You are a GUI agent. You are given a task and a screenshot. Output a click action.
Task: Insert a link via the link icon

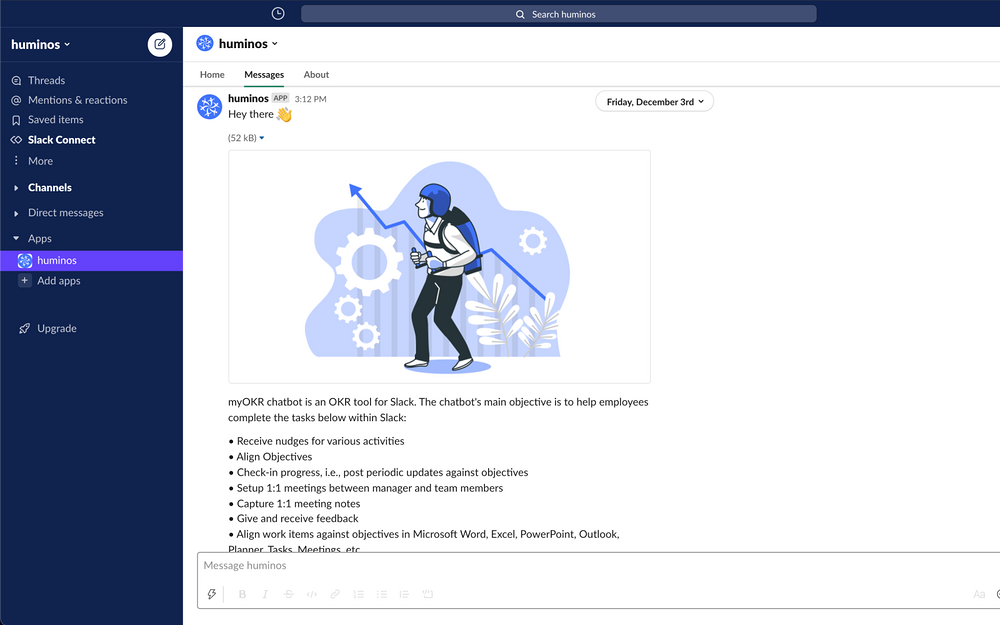point(335,594)
